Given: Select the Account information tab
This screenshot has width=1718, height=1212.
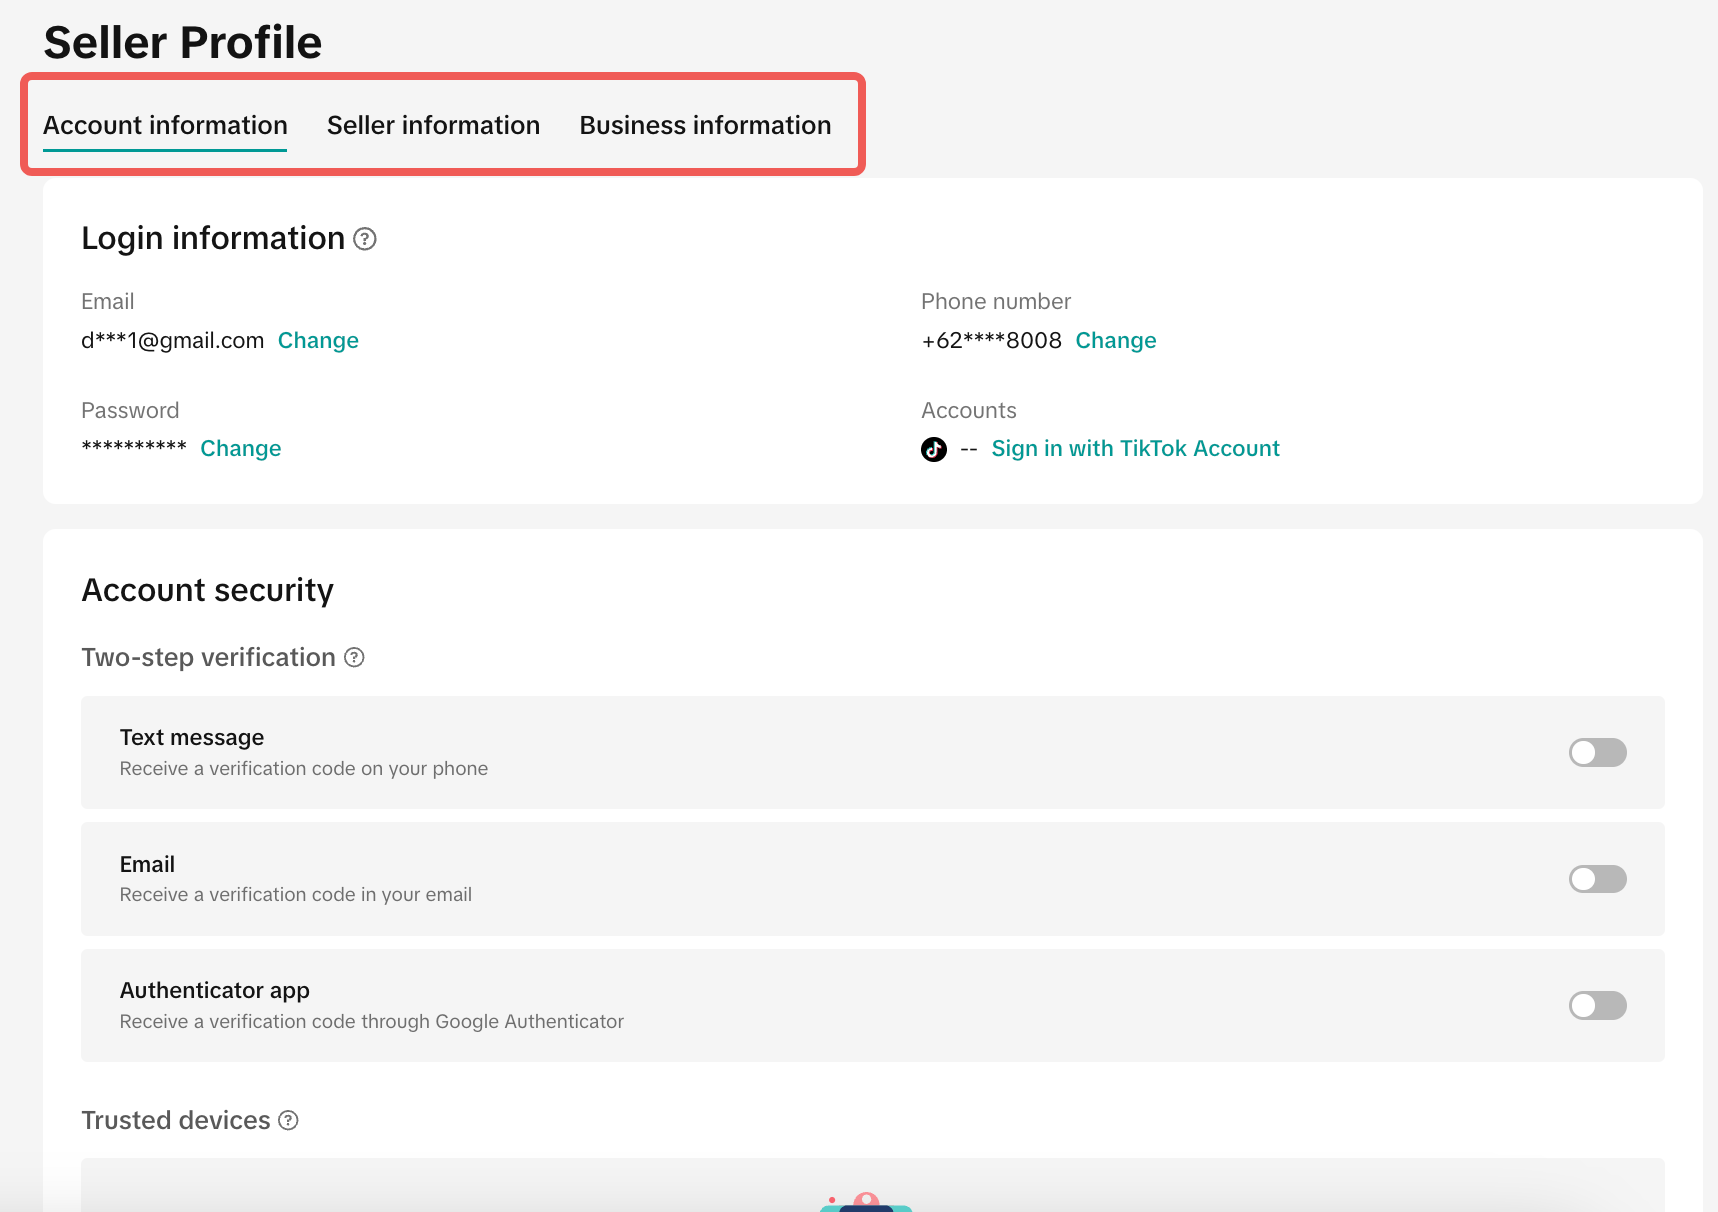Looking at the screenshot, I should (165, 125).
